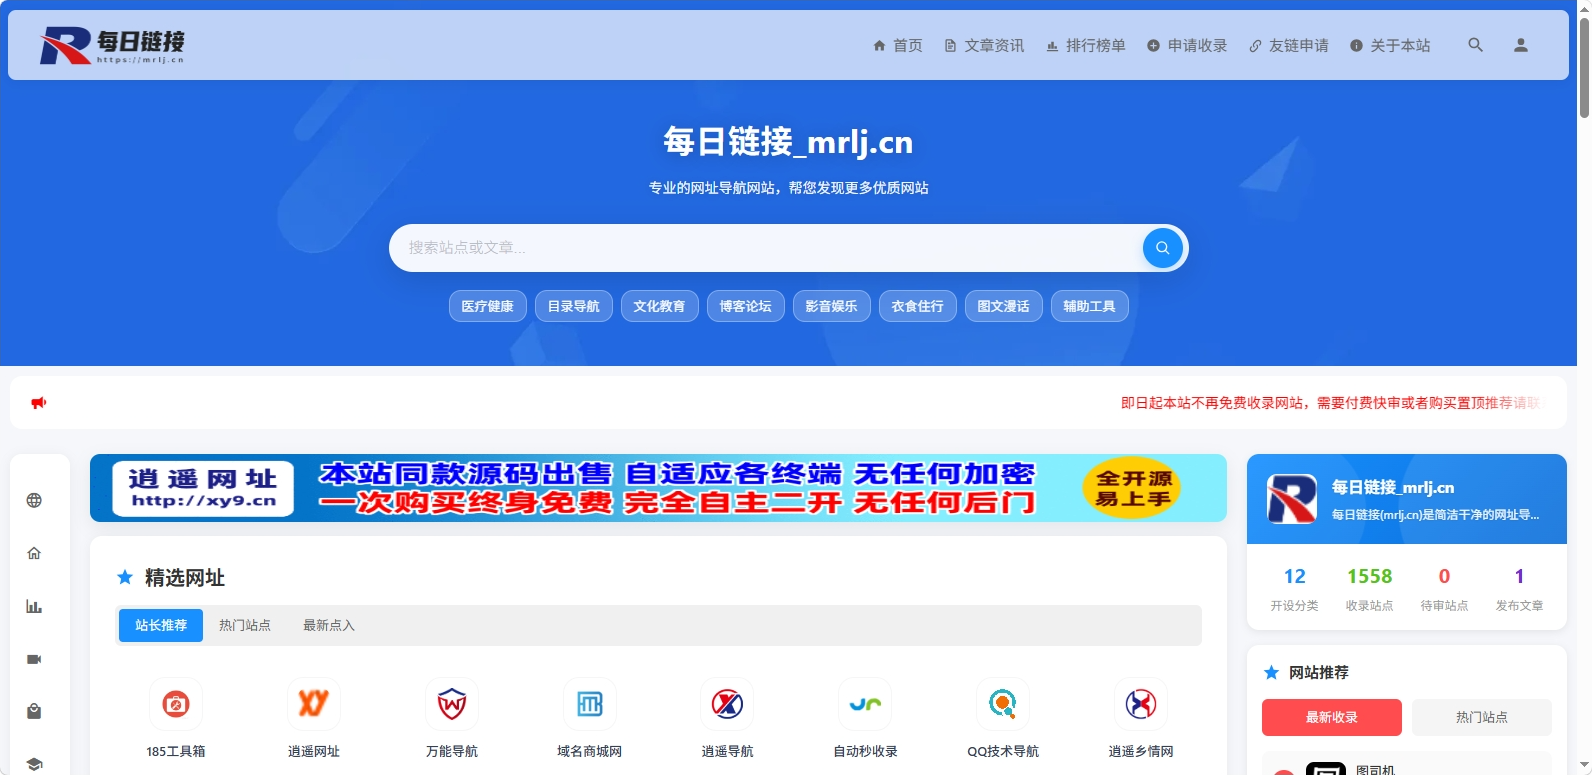Click the 12 开设分类 statistic
Viewport: 1592px width, 775px height.
point(1295,589)
